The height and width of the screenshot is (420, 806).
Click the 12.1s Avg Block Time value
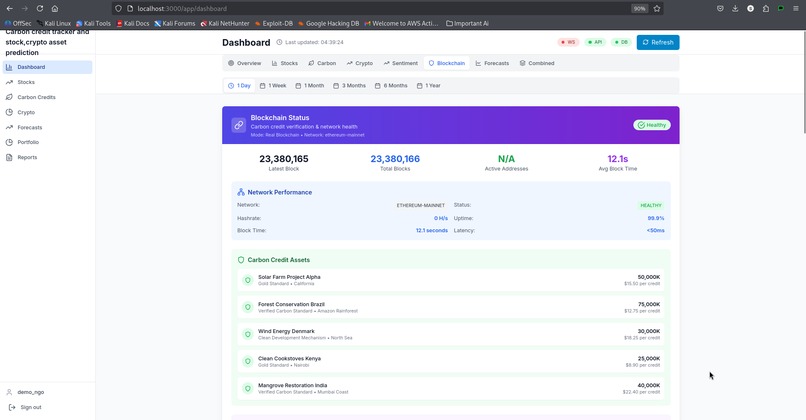pos(617,159)
